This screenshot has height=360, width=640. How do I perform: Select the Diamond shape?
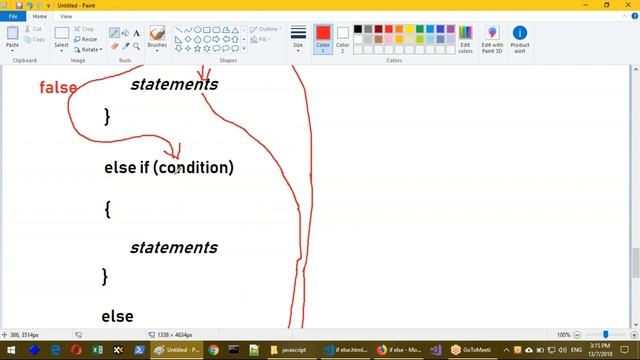coord(188,39)
